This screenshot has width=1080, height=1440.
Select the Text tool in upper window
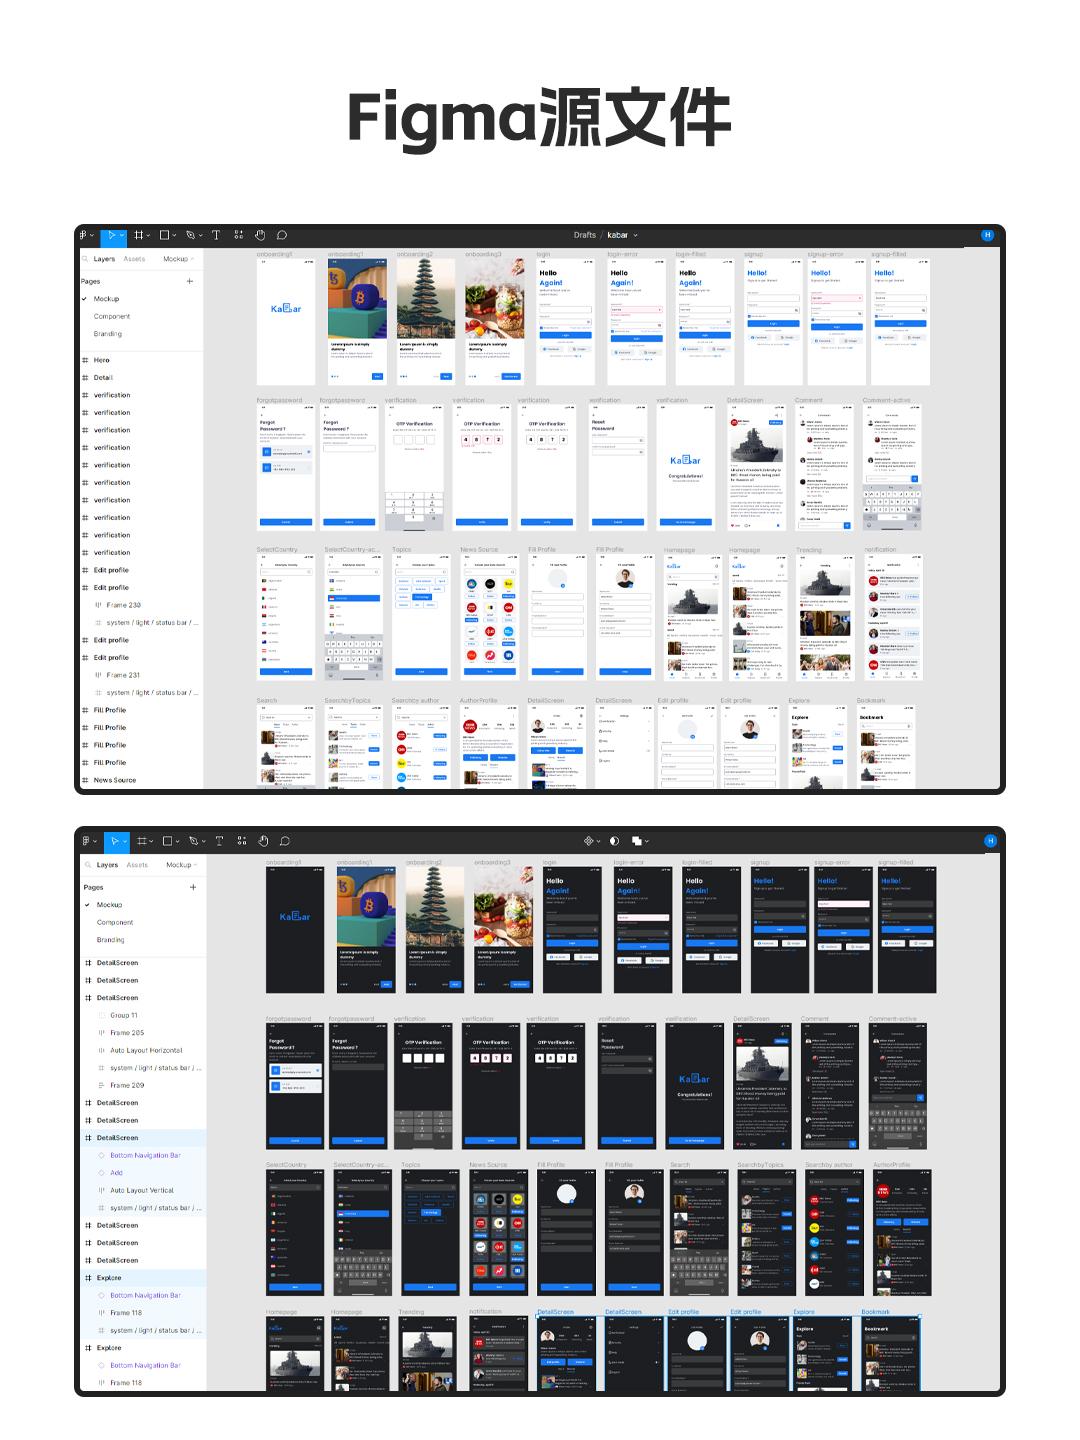point(216,235)
